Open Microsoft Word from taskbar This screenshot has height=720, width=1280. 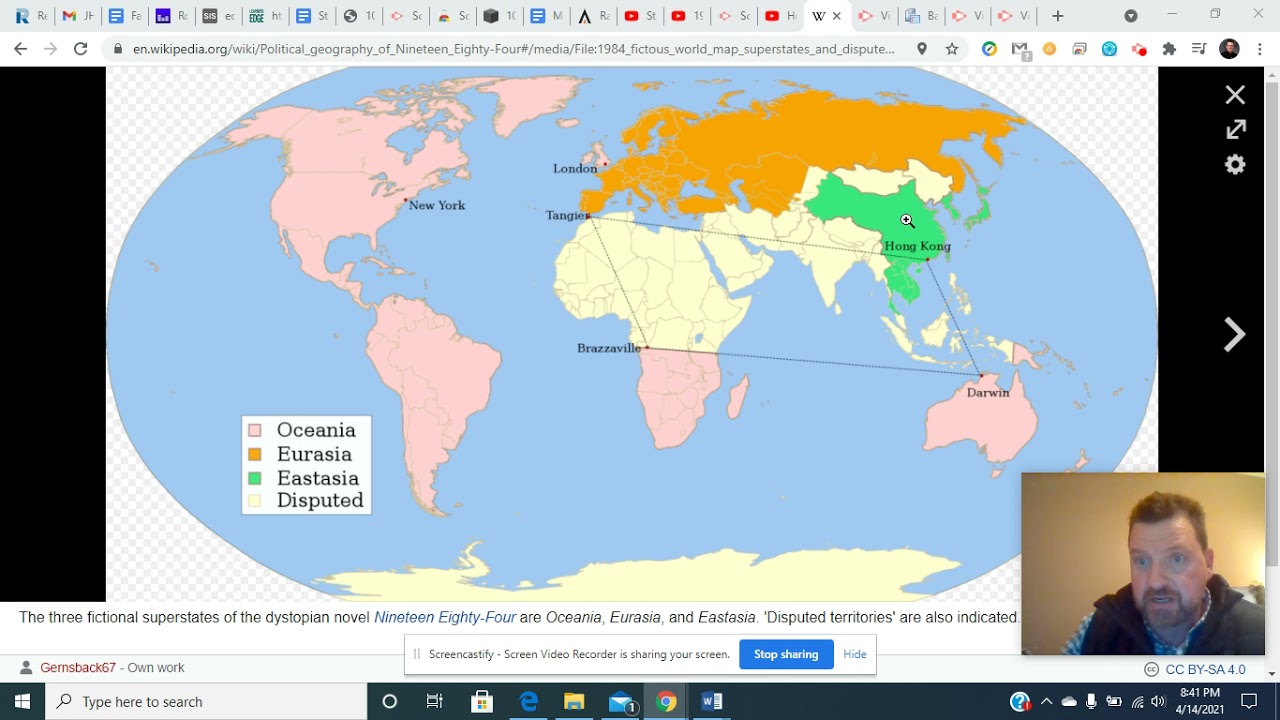(x=712, y=701)
